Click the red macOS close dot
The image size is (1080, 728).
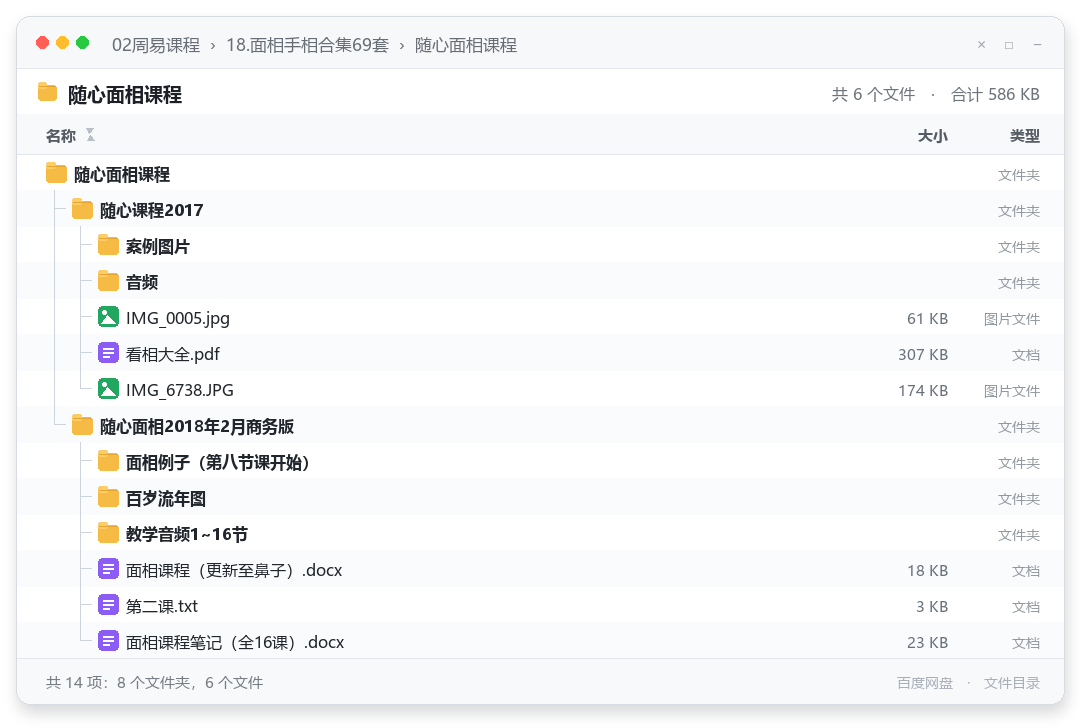pyautogui.click(x=42, y=43)
